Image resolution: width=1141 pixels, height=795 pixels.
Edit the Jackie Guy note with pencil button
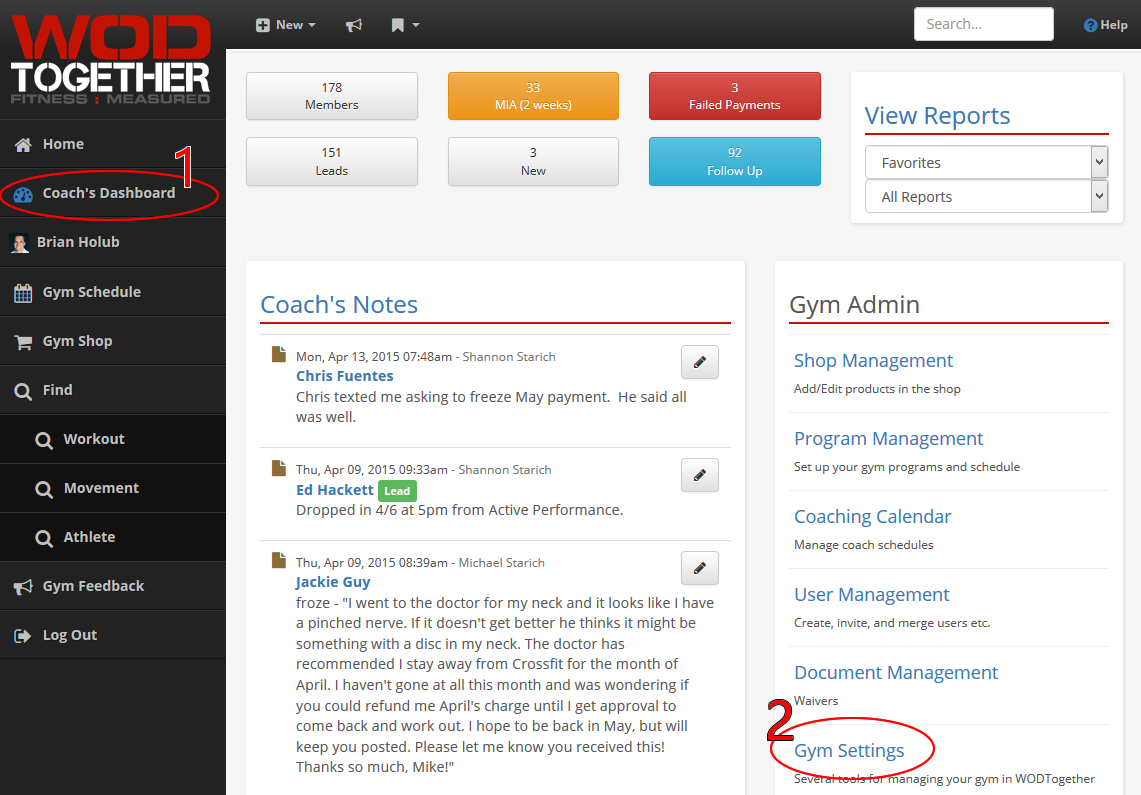click(x=699, y=568)
